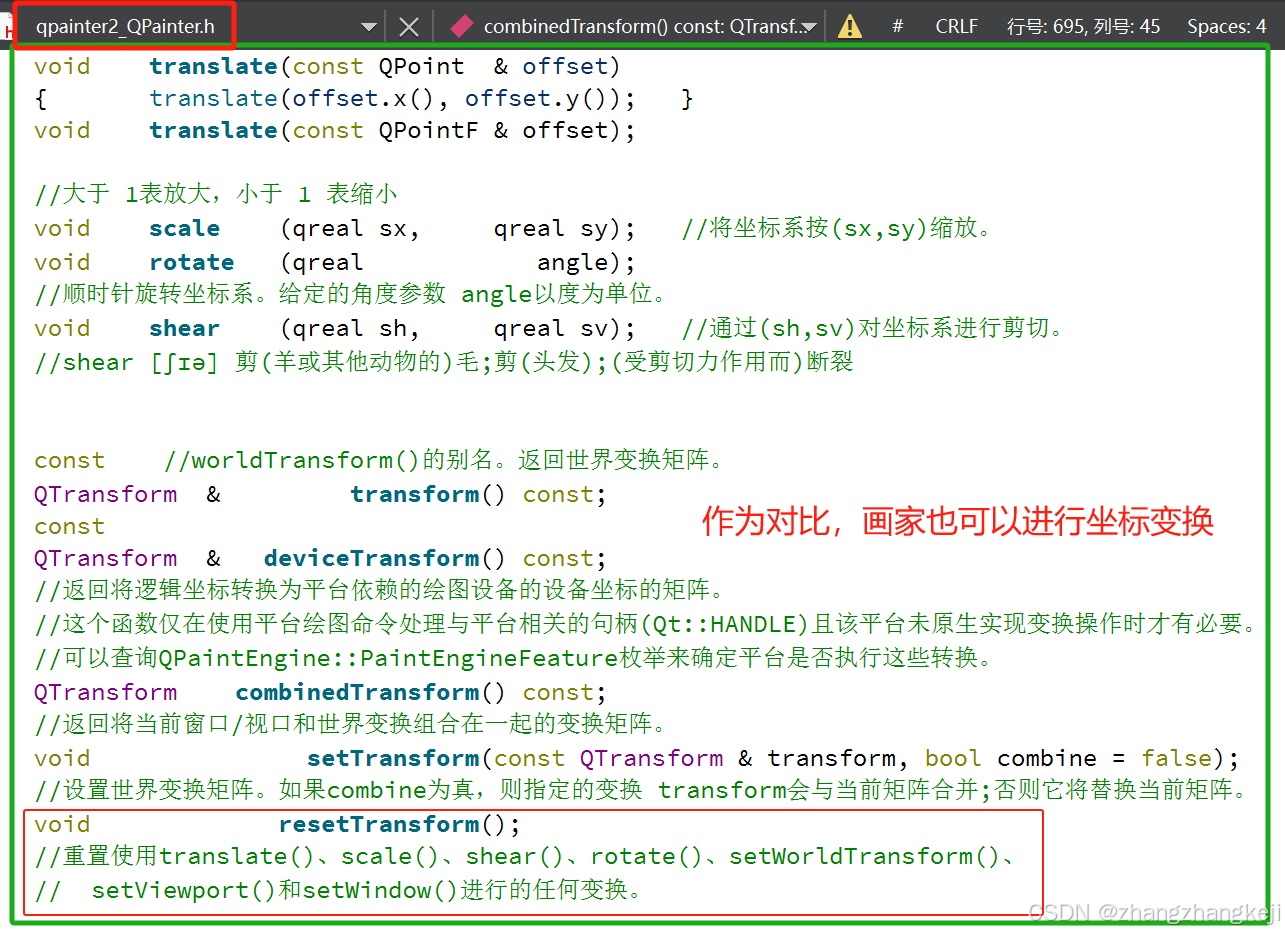This screenshot has width=1285, height=934.
Task: Click the '//shear [ʃɪə]' pronunciation comment
Action: pos(444,361)
